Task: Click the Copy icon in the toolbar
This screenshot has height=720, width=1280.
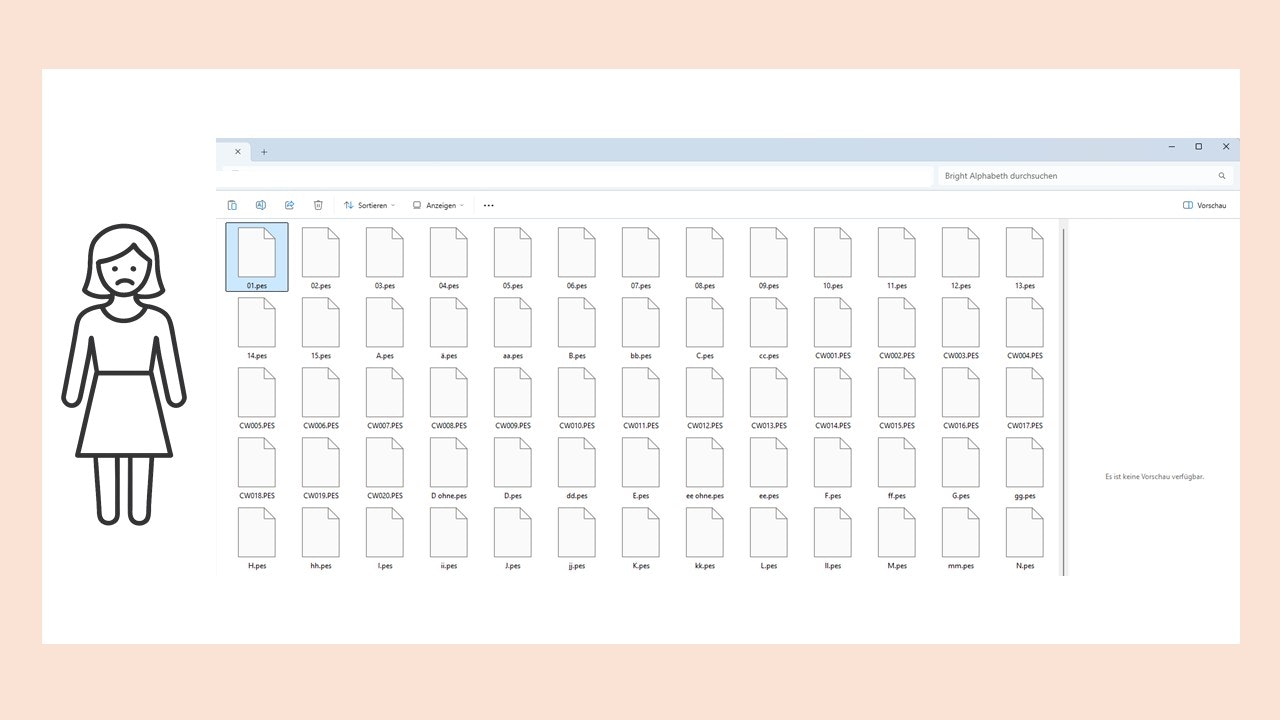Action: click(x=232, y=205)
